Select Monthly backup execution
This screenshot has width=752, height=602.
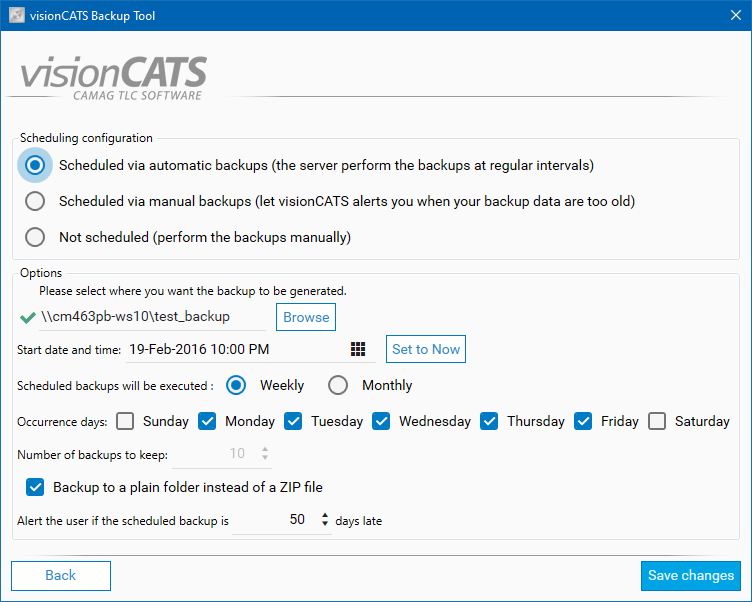pyautogui.click(x=339, y=385)
